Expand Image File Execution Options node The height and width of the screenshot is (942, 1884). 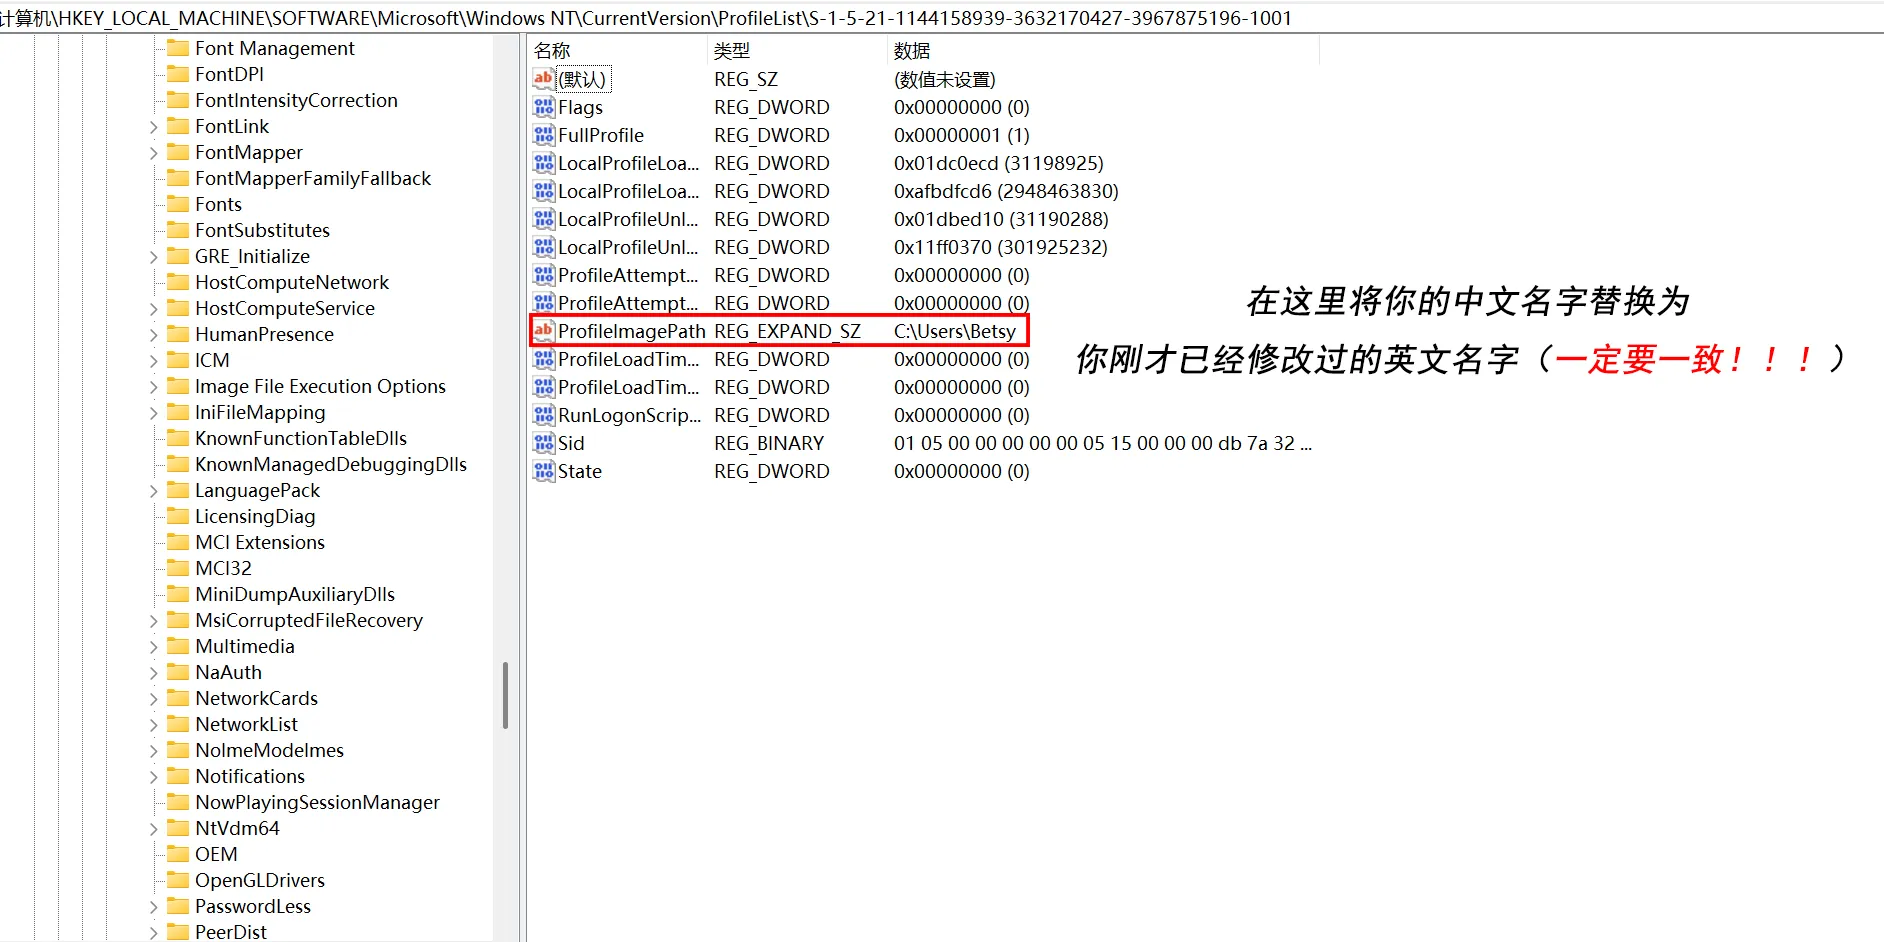152,386
